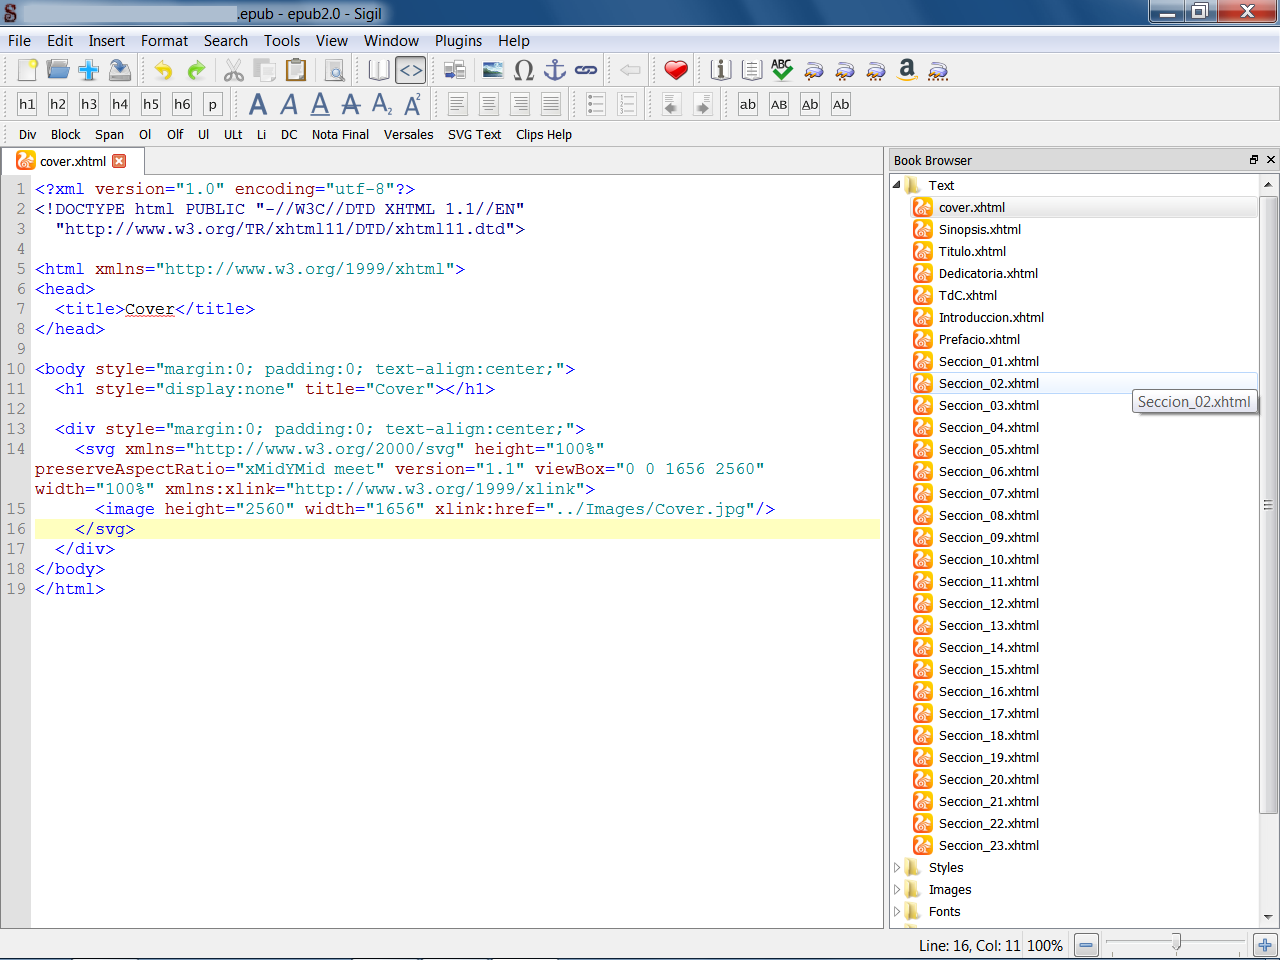Run the ABC spellcheck icon
The width and height of the screenshot is (1280, 960).
coord(782,70)
